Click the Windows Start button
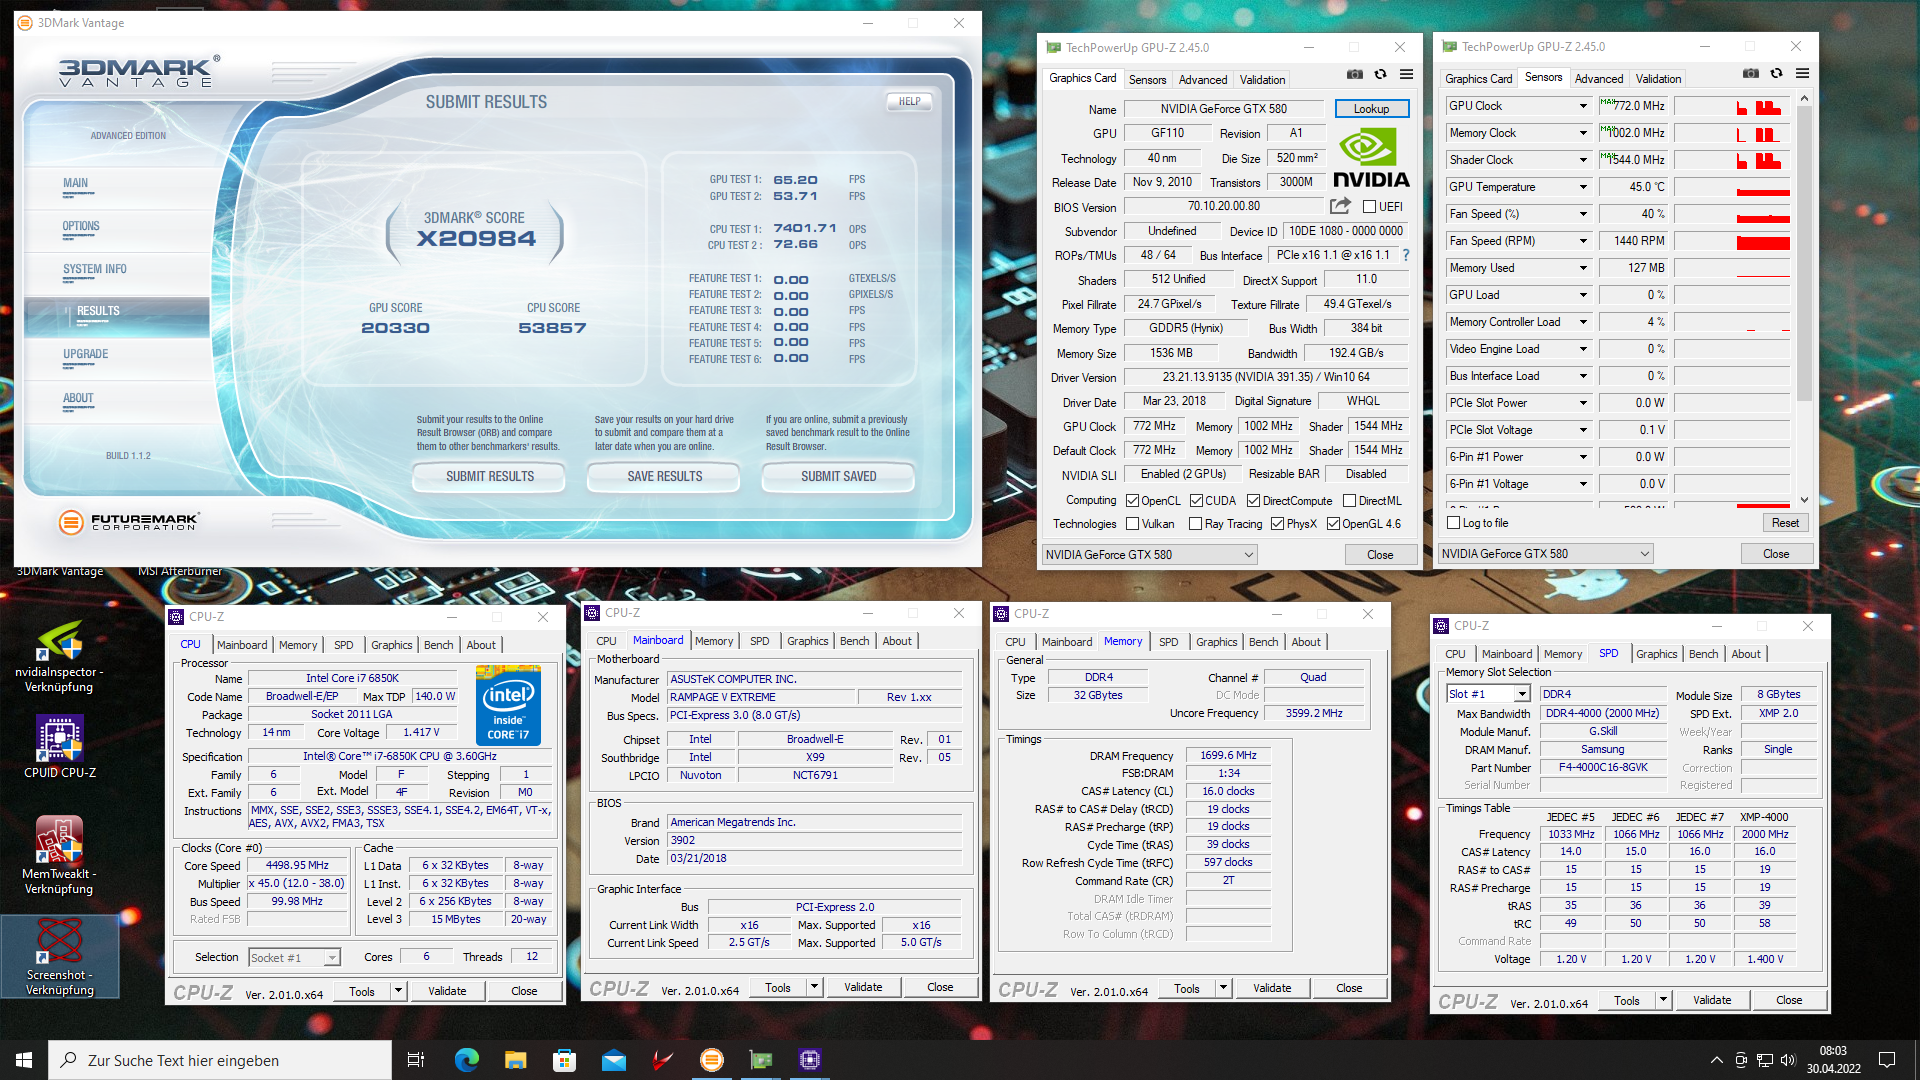 (24, 1060)
